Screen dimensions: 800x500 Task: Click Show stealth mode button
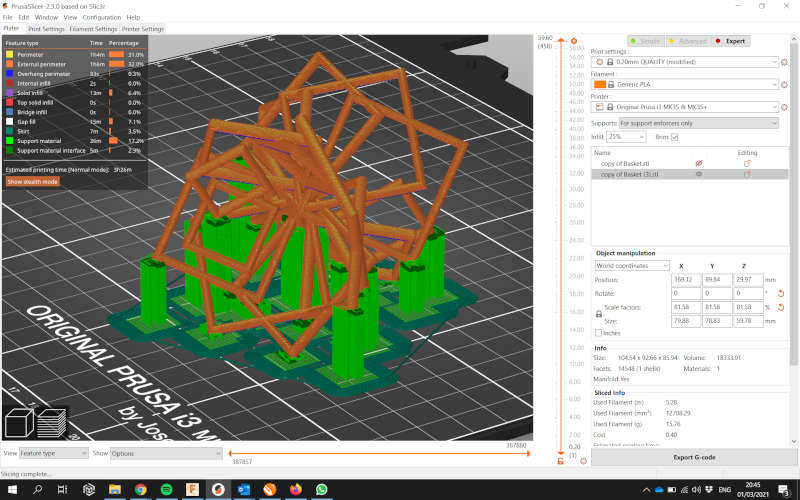[x=33, y=182]
